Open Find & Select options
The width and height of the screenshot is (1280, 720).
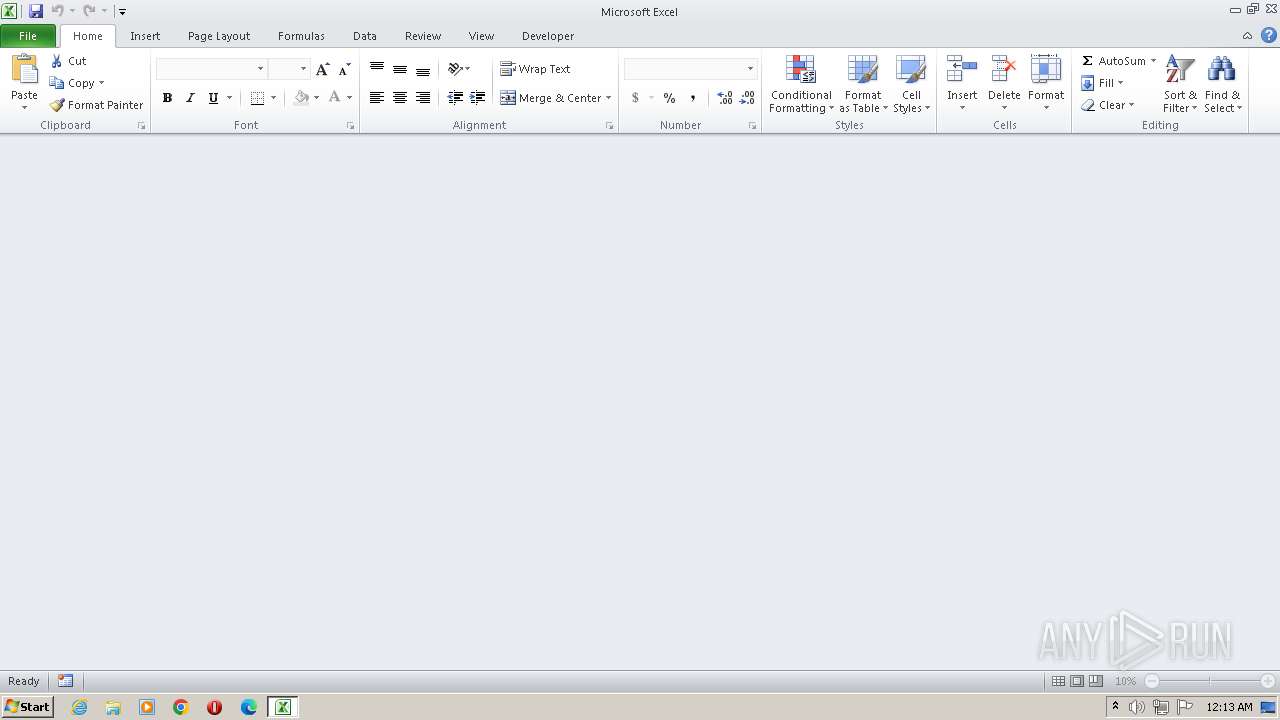[x=1222, y=84]
